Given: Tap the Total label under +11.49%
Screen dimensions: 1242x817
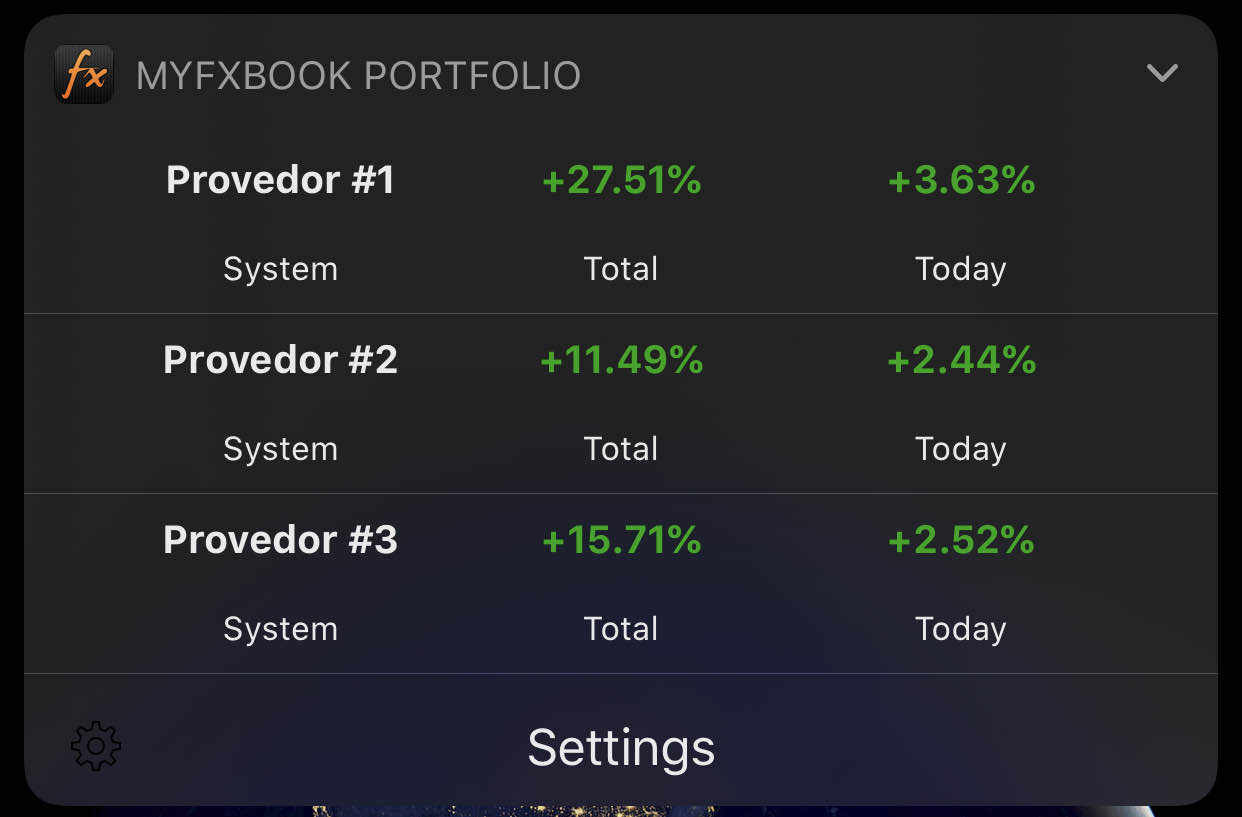Looking at the screenshot, I should coord(621,449).
